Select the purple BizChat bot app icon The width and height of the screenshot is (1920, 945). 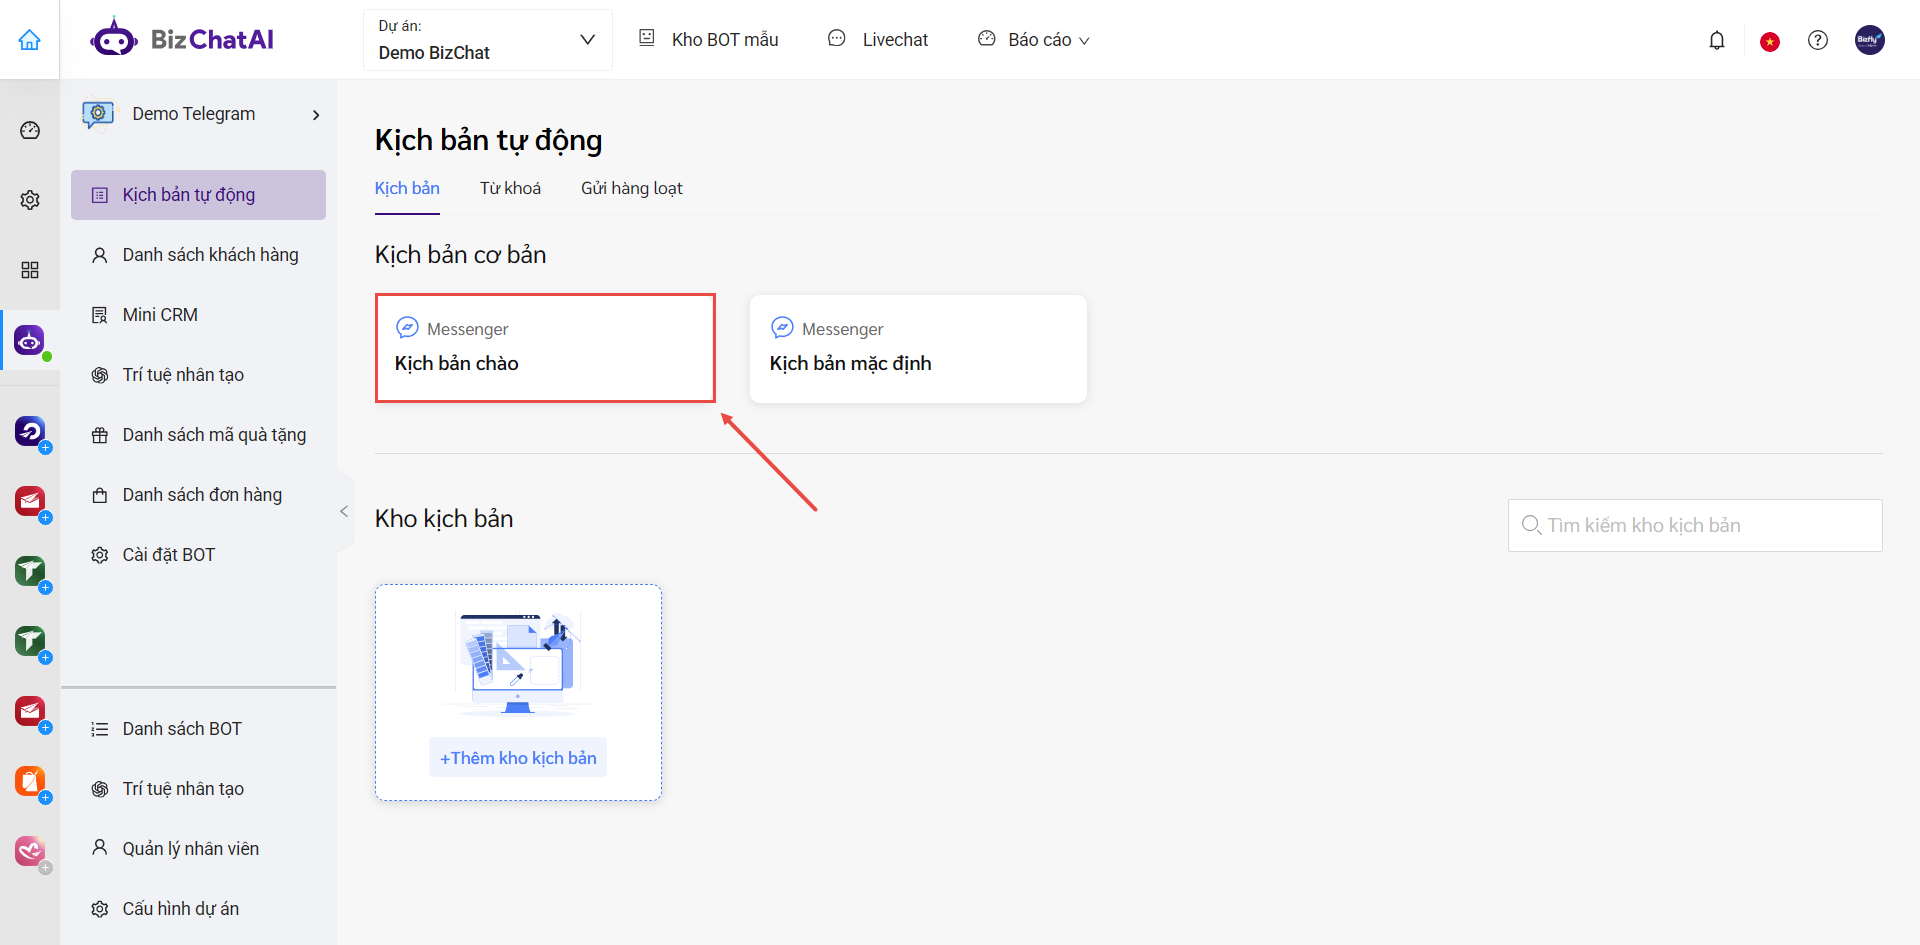point(30,340)
